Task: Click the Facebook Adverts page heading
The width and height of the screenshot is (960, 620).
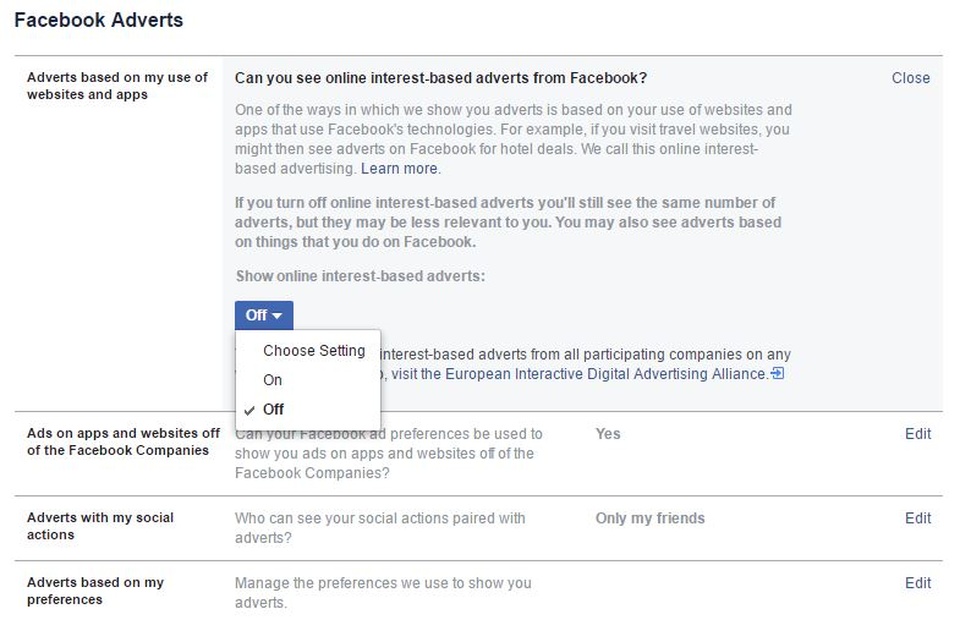Action: (x=98, y=19)
